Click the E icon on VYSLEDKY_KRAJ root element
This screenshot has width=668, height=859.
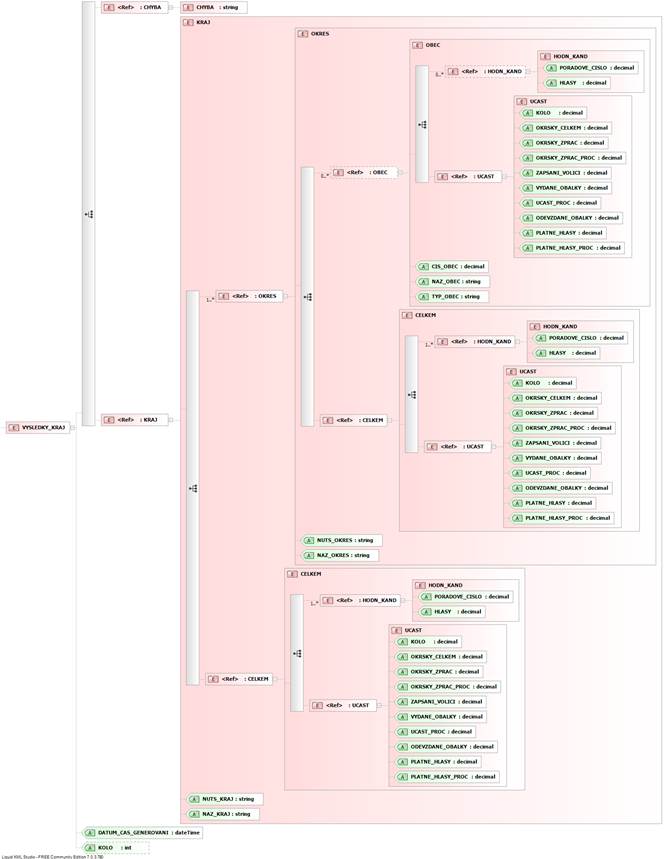pyautogui.click(x=14, y=428)
